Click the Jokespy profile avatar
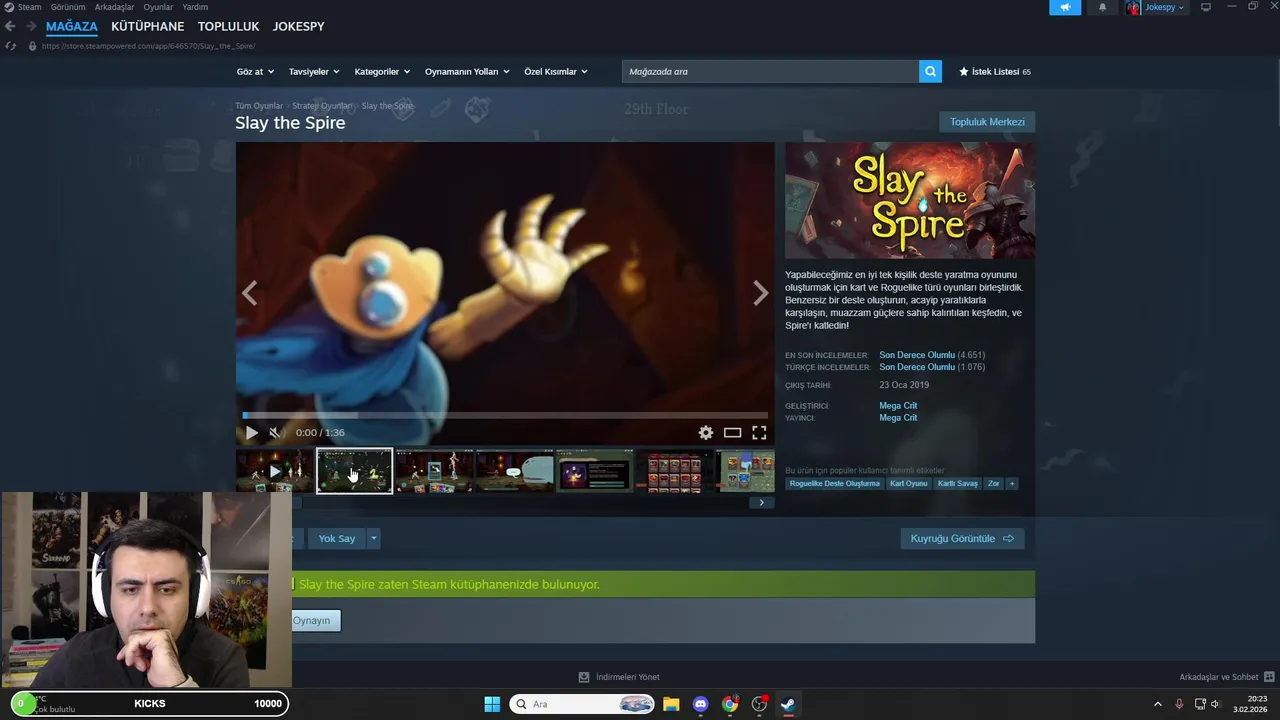Screen dimensions: 1280x720 click(x=1133, y=7)
